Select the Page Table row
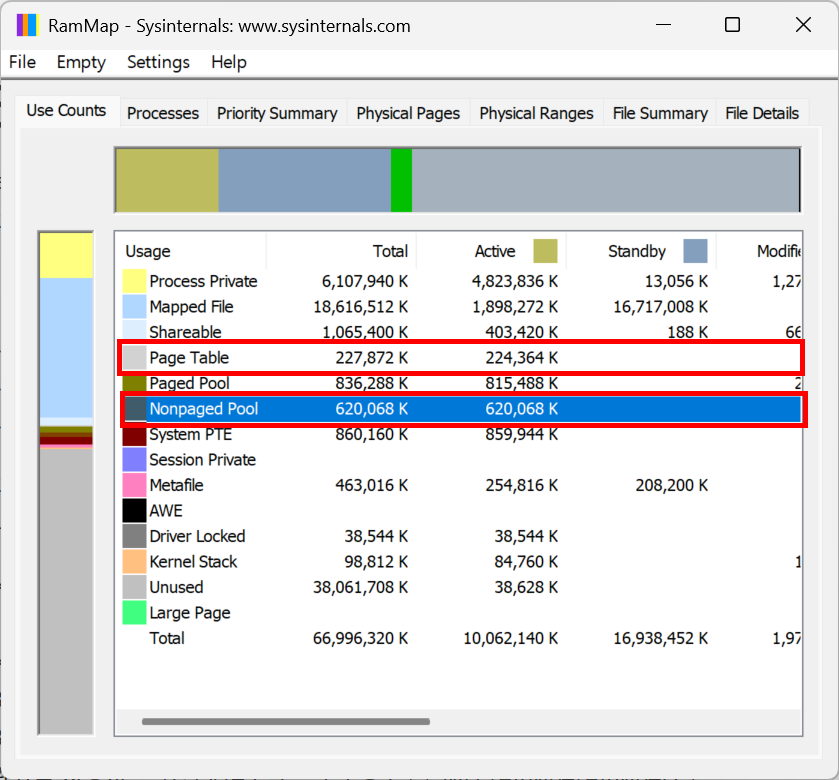This screenshot has height=780, width=839. [x=459, y=358]
